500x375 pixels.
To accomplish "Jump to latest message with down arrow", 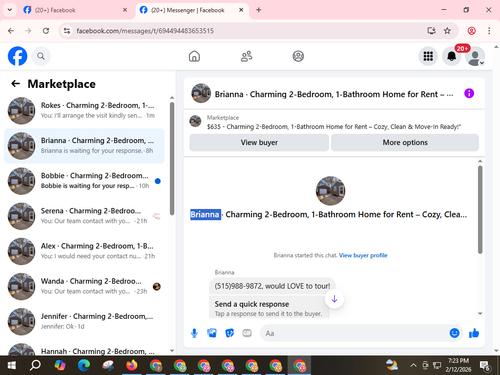I will coord(334,299).
